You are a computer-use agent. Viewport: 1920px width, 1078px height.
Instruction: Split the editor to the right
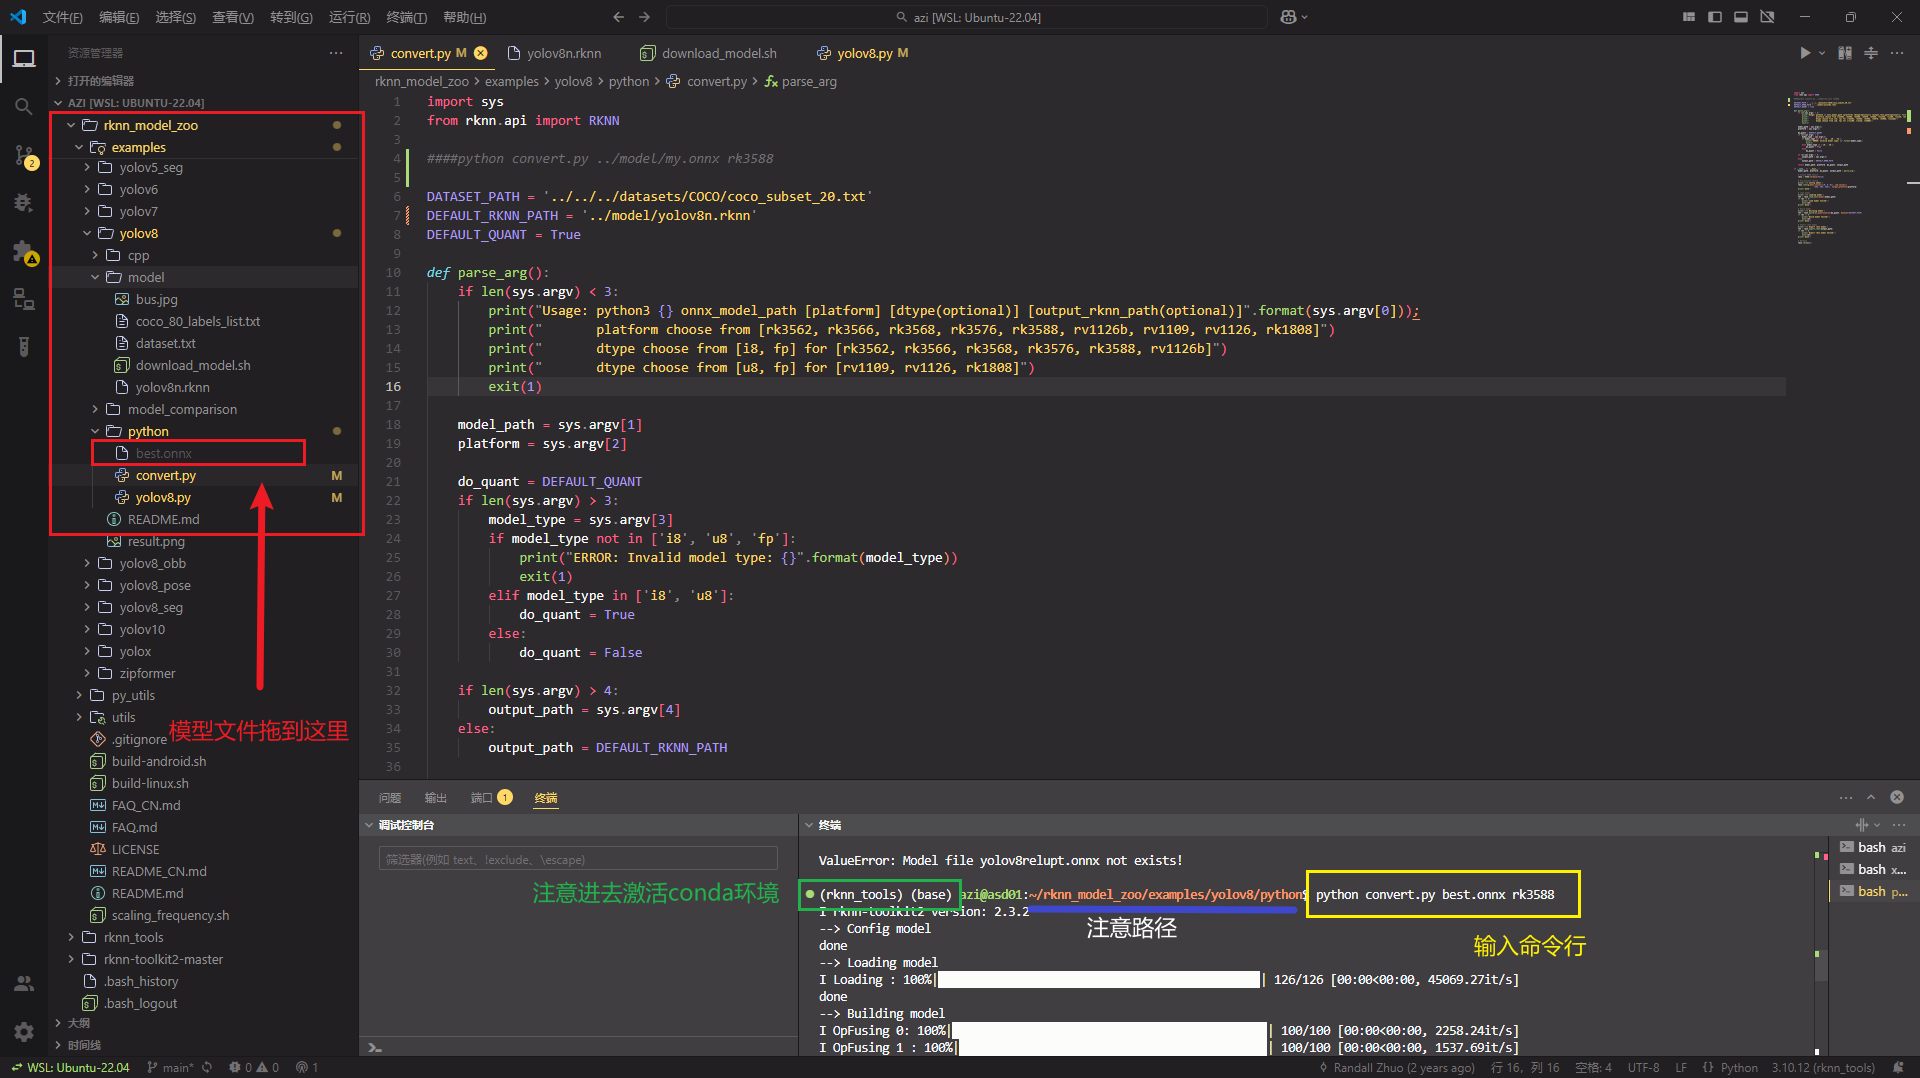1870,53
